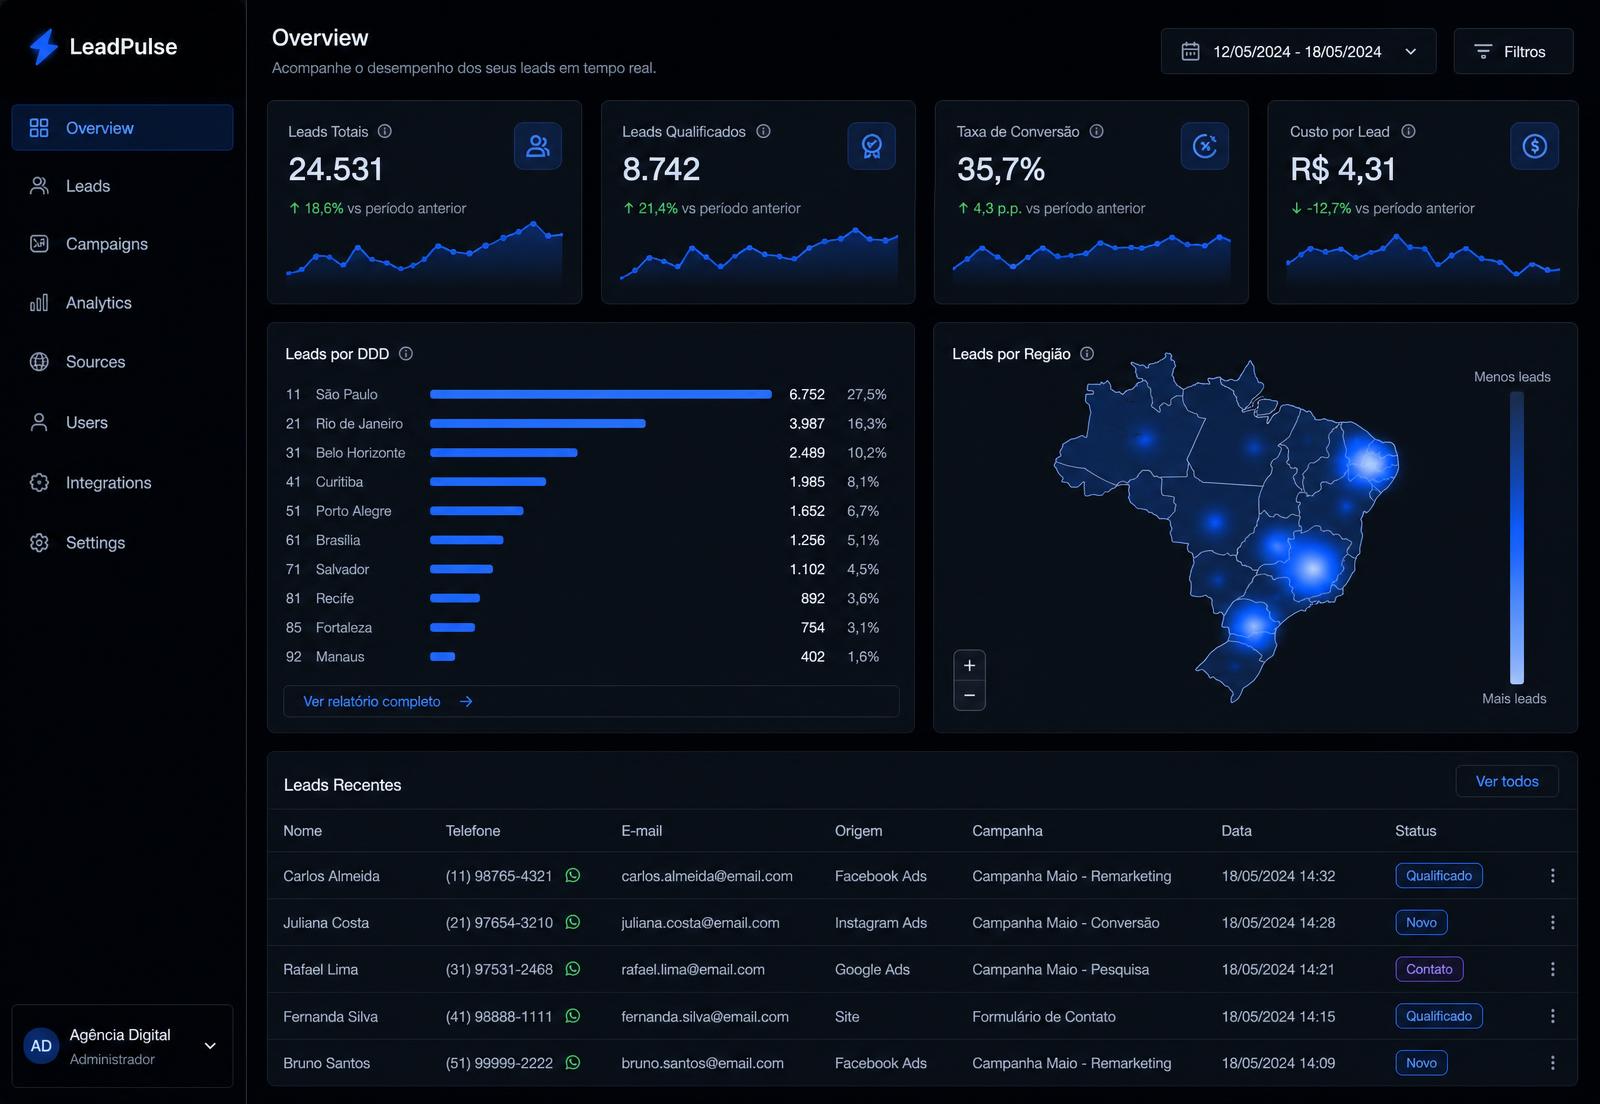Viewport: 1600px width, 1104px height.
Task: Click the São Paulo DDD 11 bar
Action: 601,394
